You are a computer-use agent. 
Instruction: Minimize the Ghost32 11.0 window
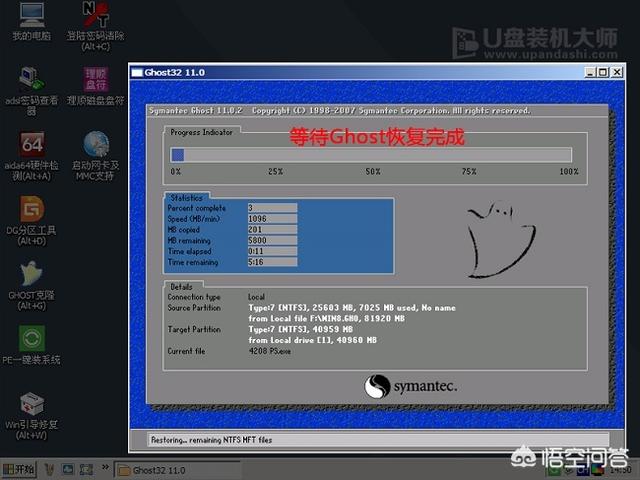click(590, 73)
